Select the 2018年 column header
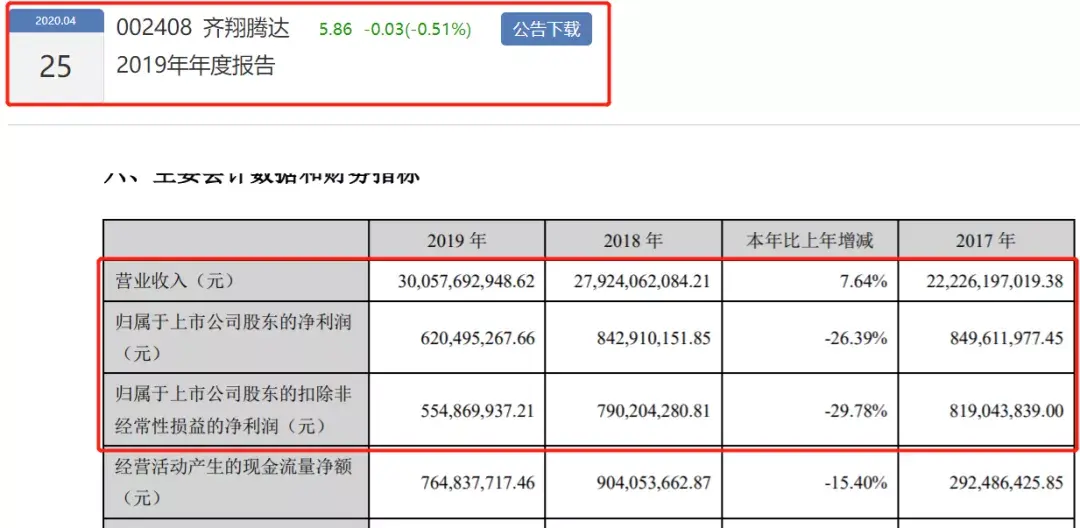Viewport: 1080px width, 528px height. [x=632, y=241]
